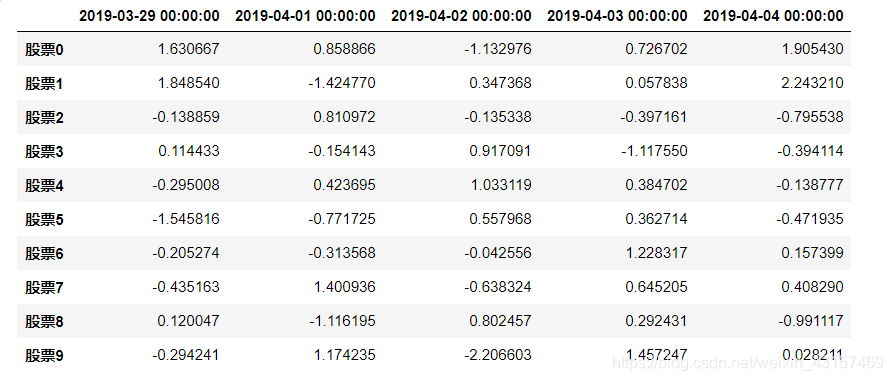Select cell value 2.243210

[x=813, y=83]
